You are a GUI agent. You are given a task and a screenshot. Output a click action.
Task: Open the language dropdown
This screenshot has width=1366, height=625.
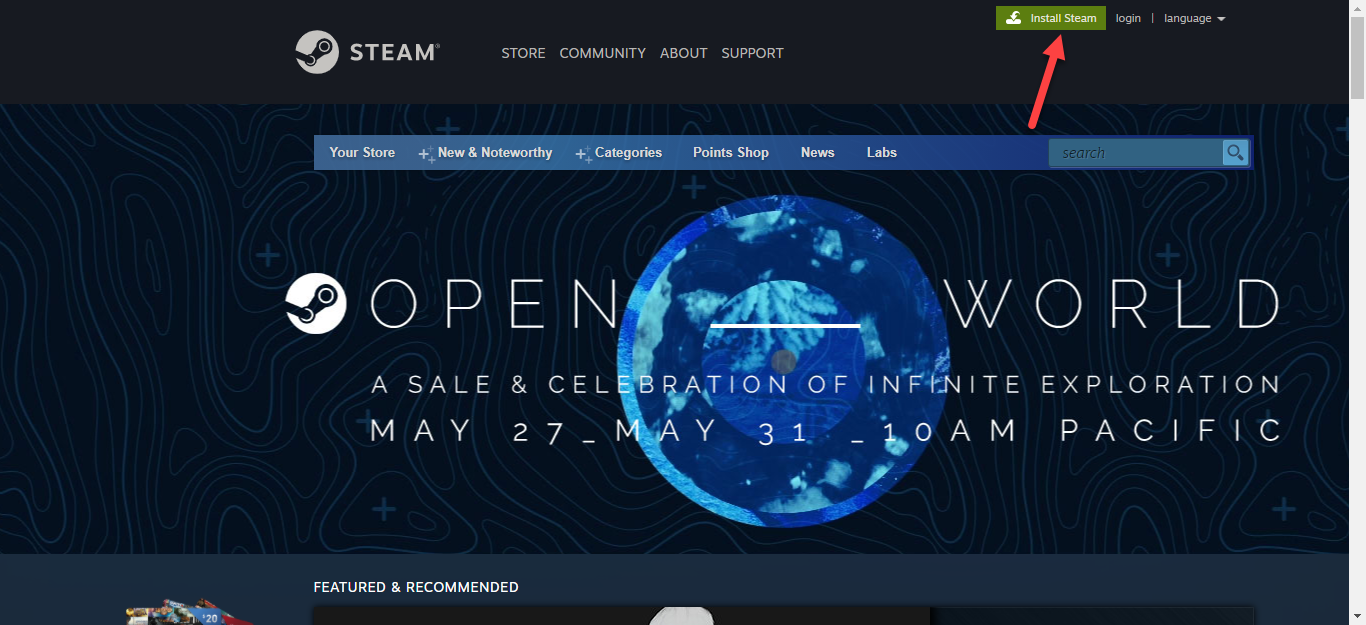pos(1194,18)
